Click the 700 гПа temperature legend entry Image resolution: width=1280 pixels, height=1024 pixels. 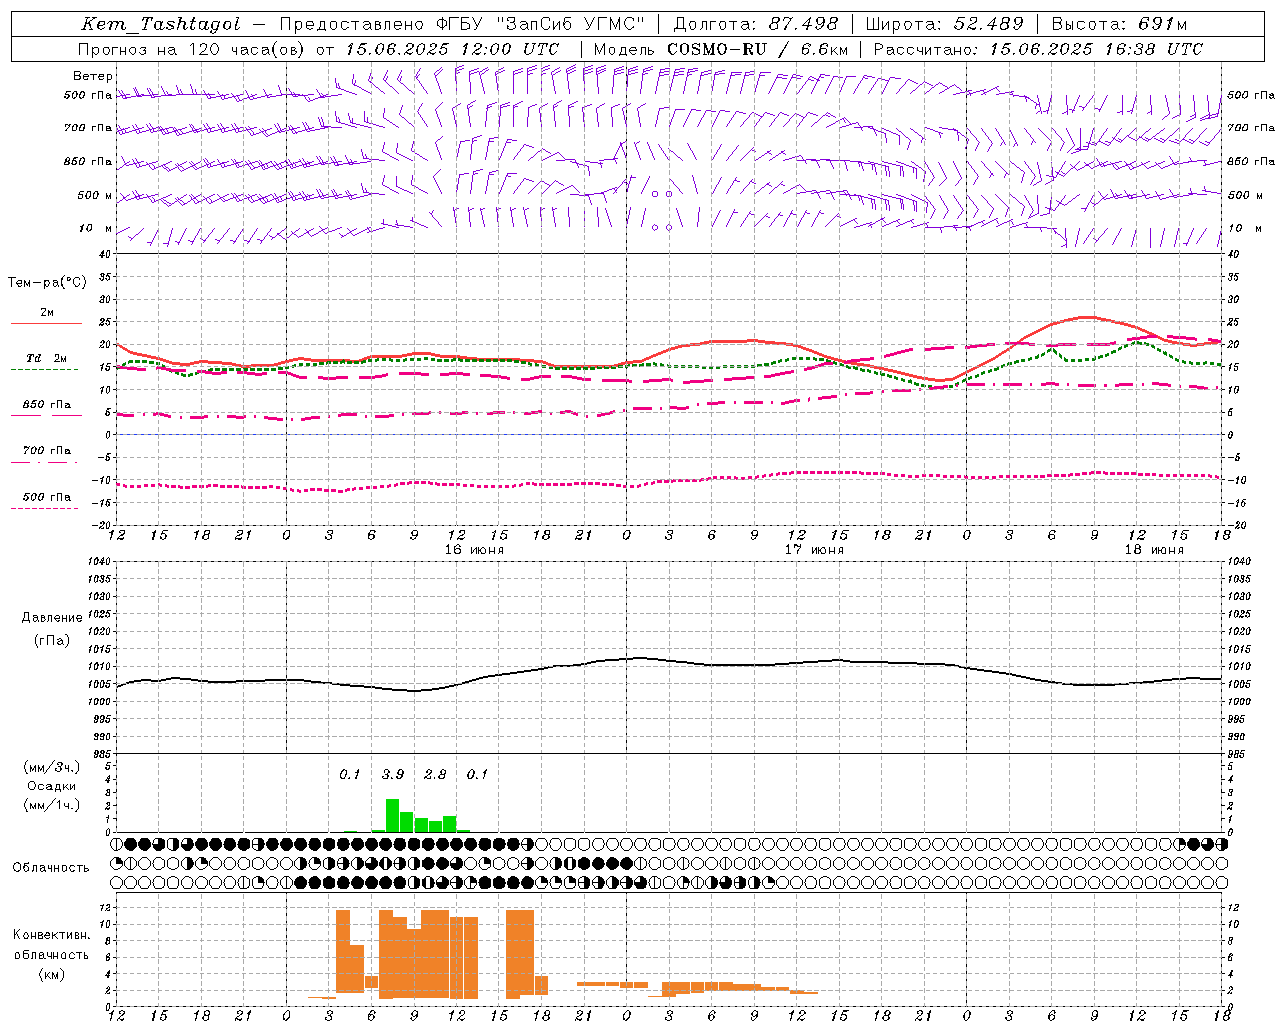[x=46, y=451]
